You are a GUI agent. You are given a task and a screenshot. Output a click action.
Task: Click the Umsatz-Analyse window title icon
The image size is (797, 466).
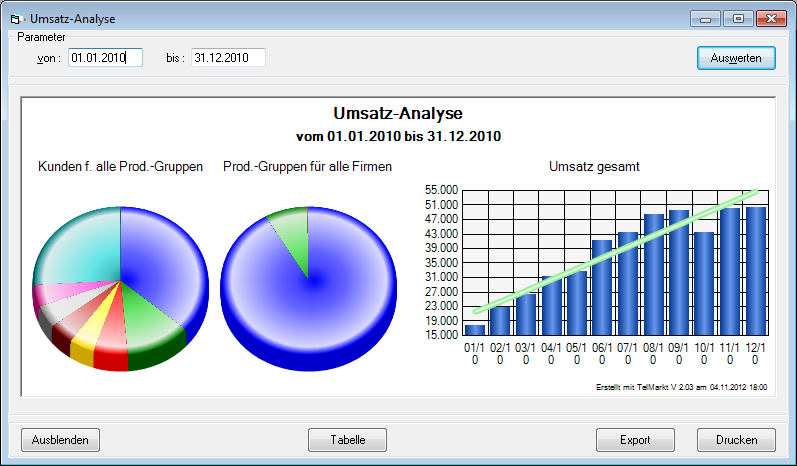click(x=14, y=18)
